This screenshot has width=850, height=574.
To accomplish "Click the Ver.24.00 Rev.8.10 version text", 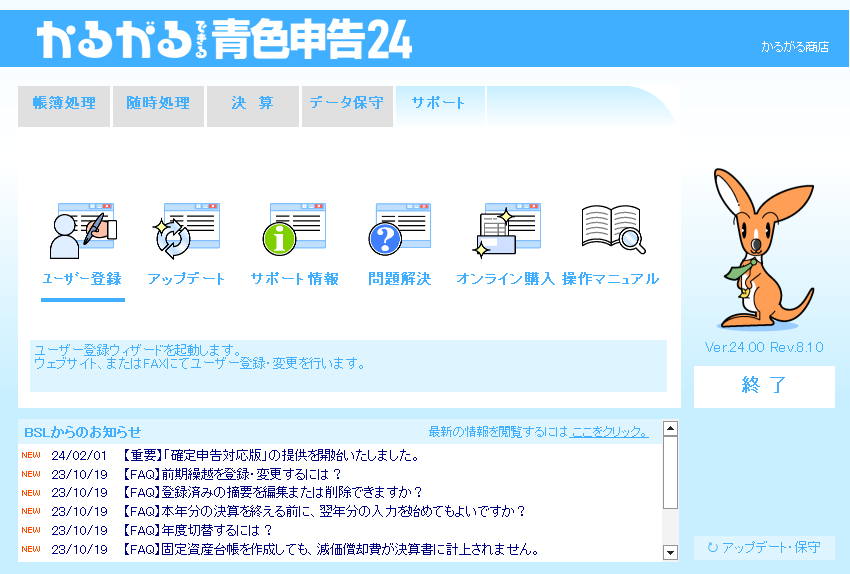I will click(764, 347).
